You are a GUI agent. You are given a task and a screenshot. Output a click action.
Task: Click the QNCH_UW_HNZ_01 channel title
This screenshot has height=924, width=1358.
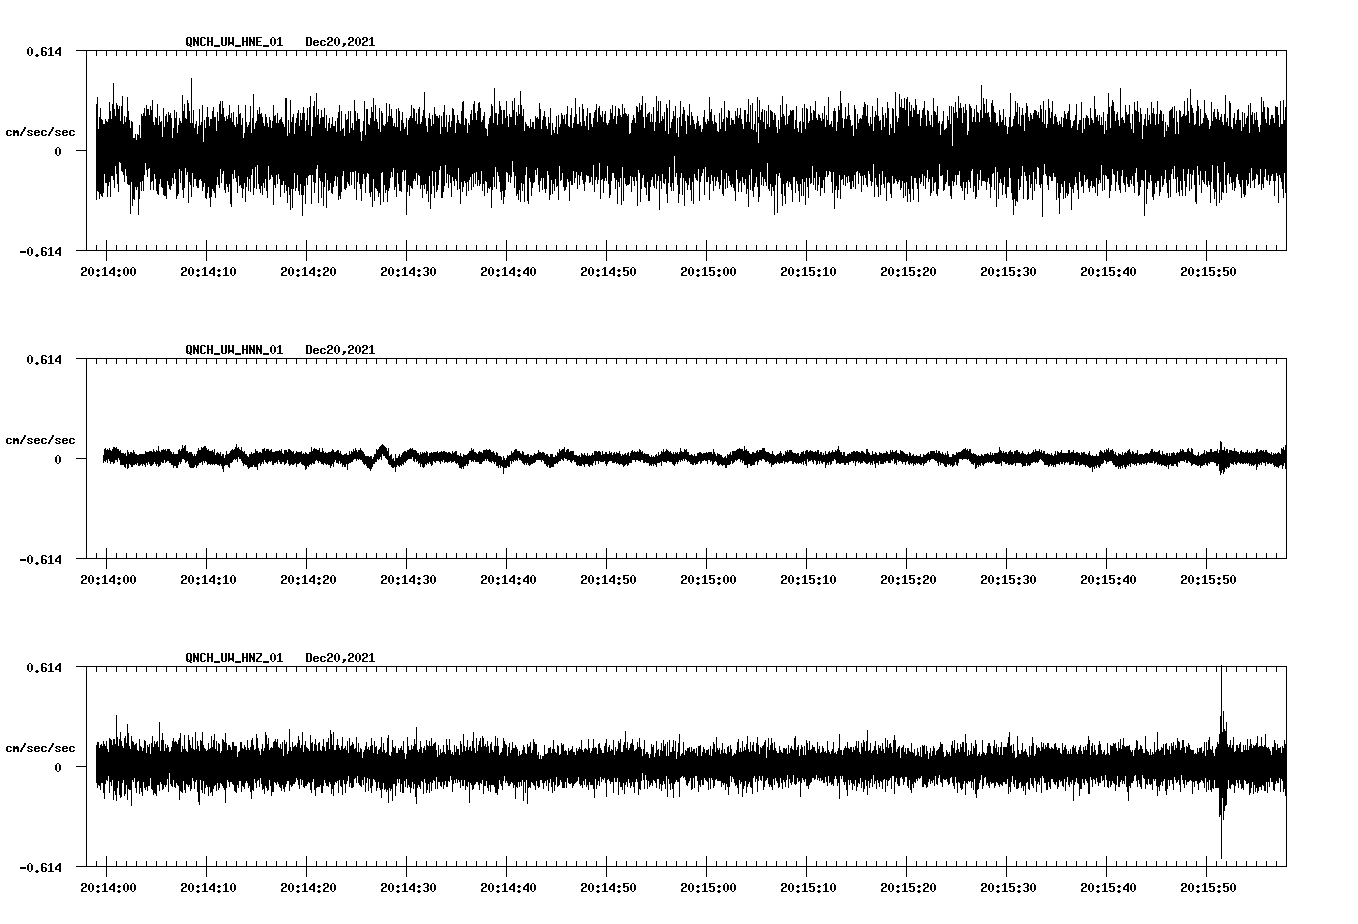point(234,658)
